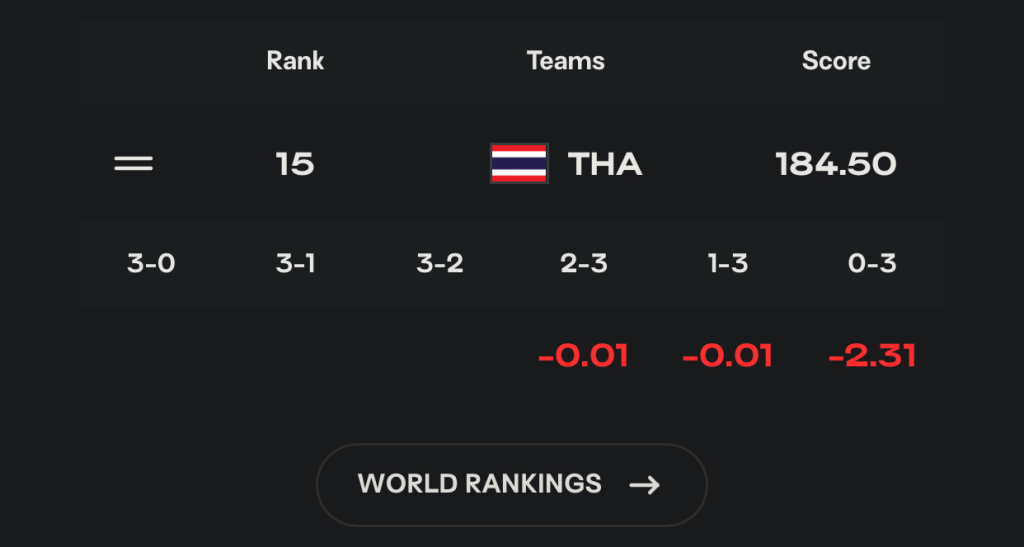Select the 3-0 result column
This screenshot has width=1024, height=547.
point(151,264)
